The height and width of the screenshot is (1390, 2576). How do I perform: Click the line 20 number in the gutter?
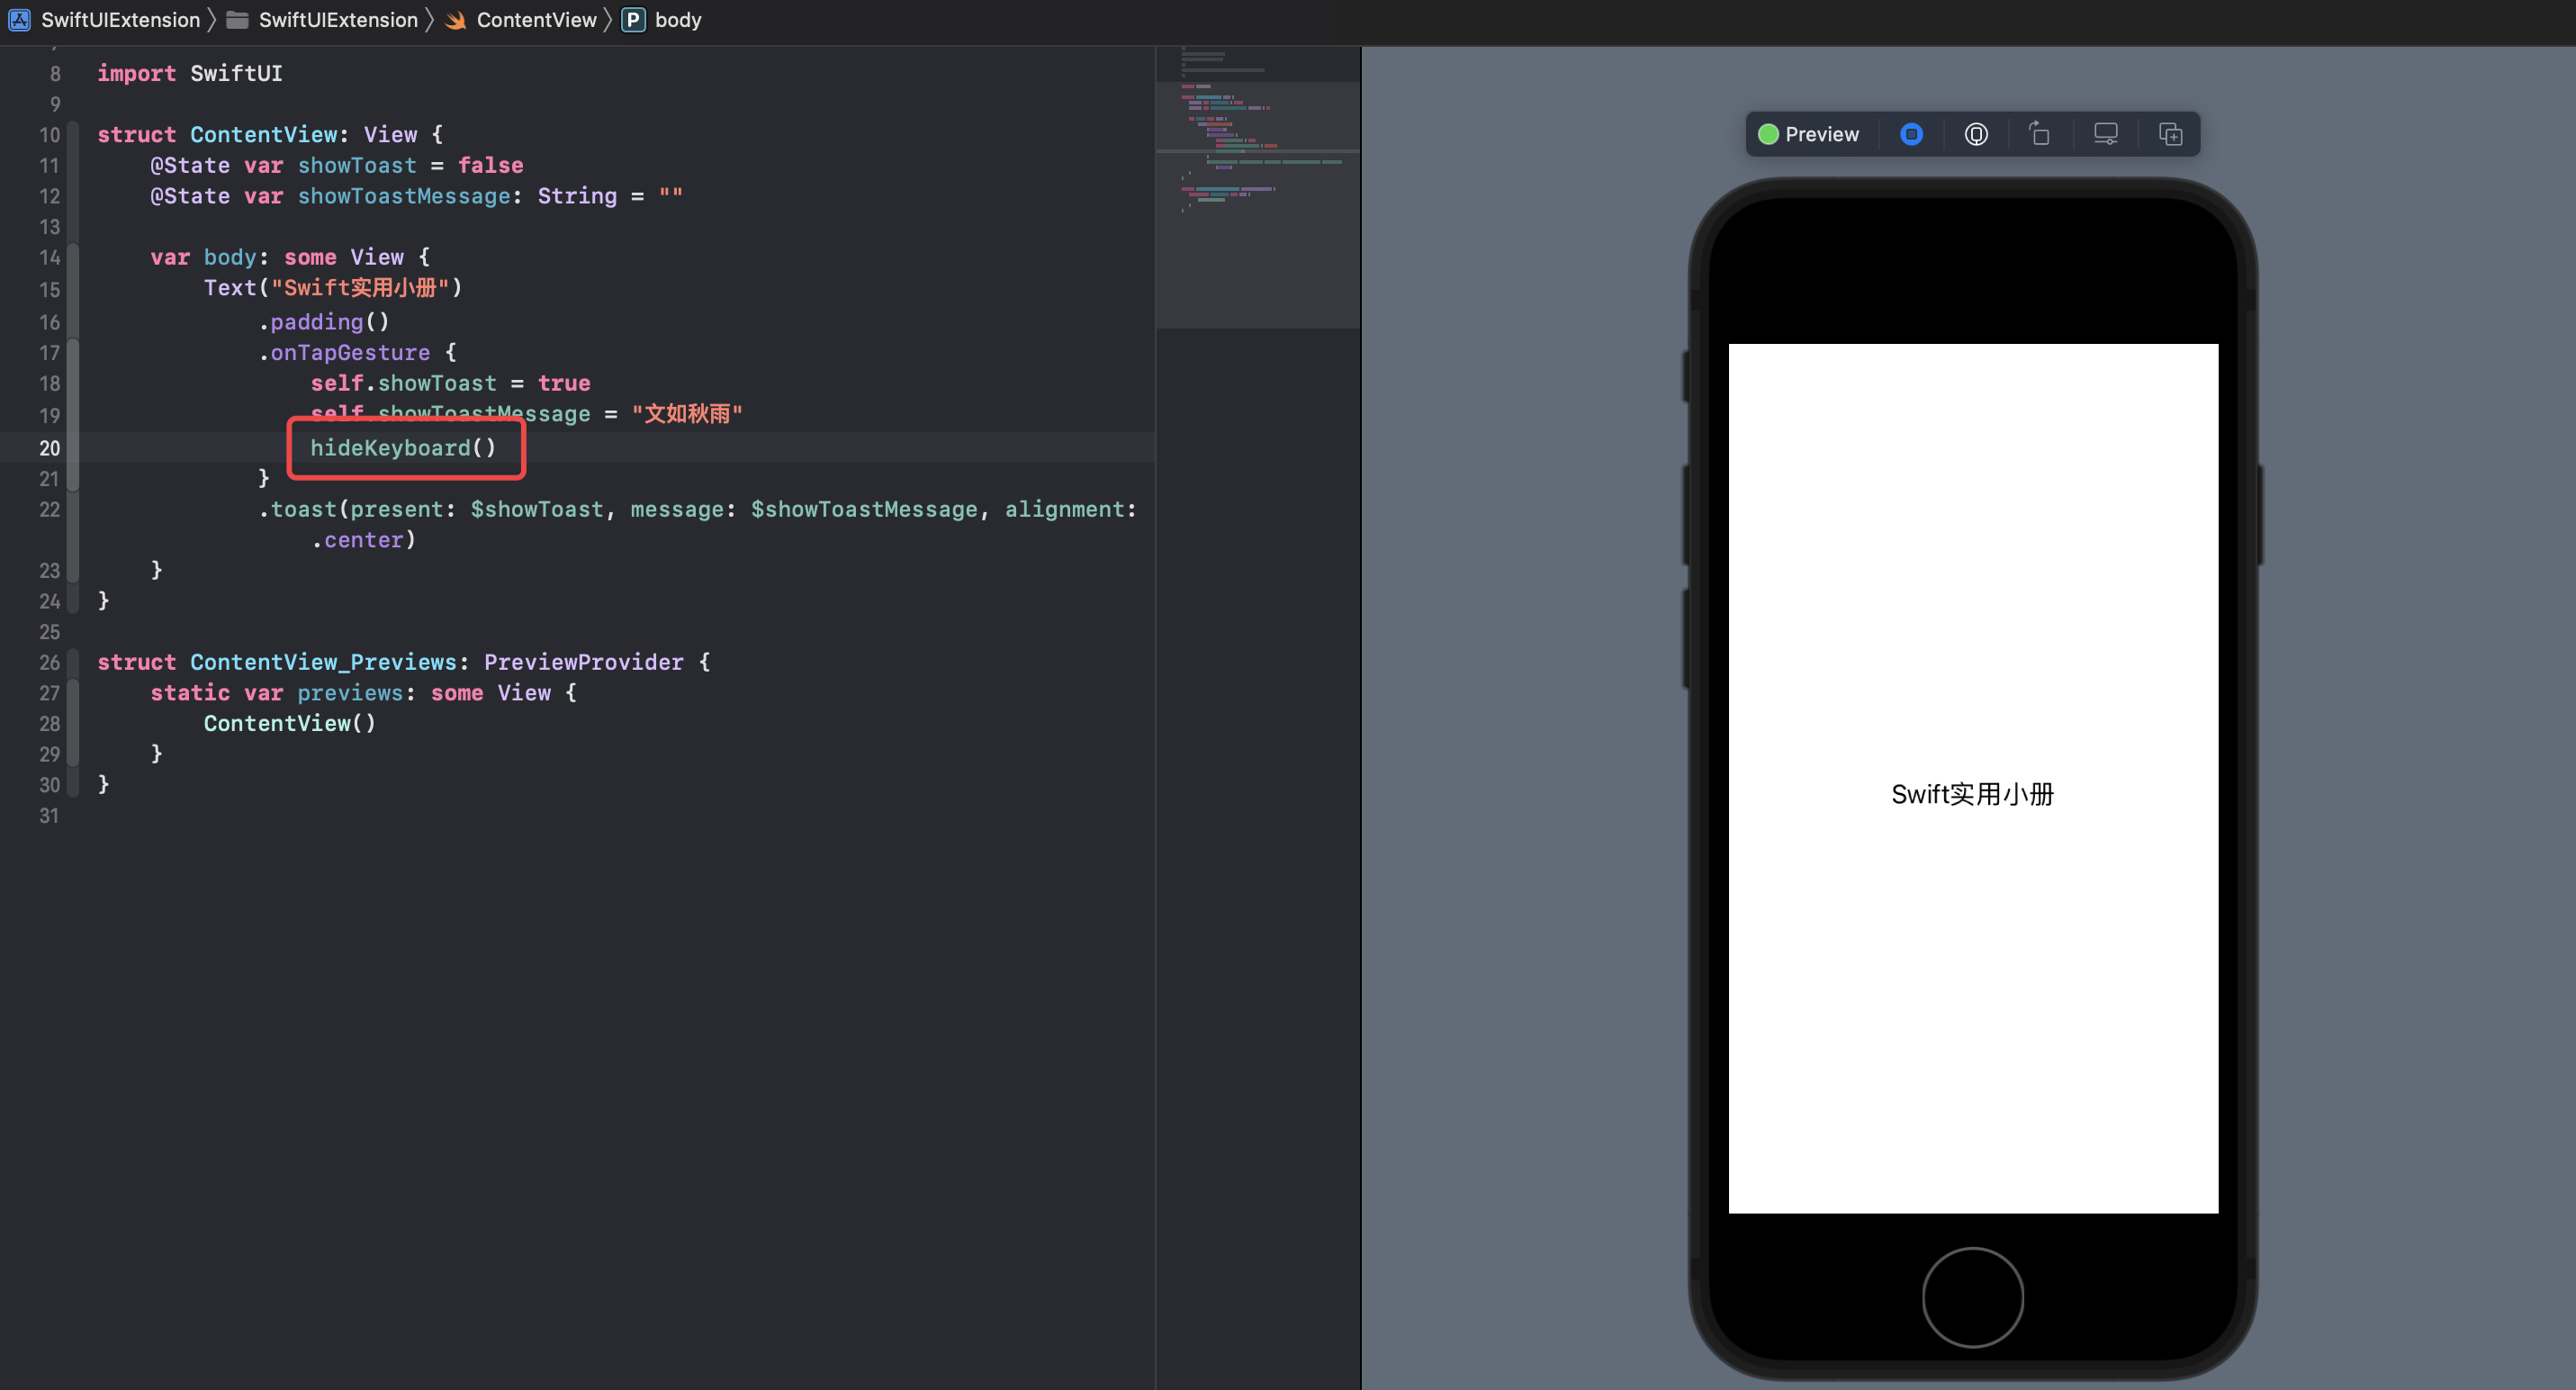(x=50, y=448)
